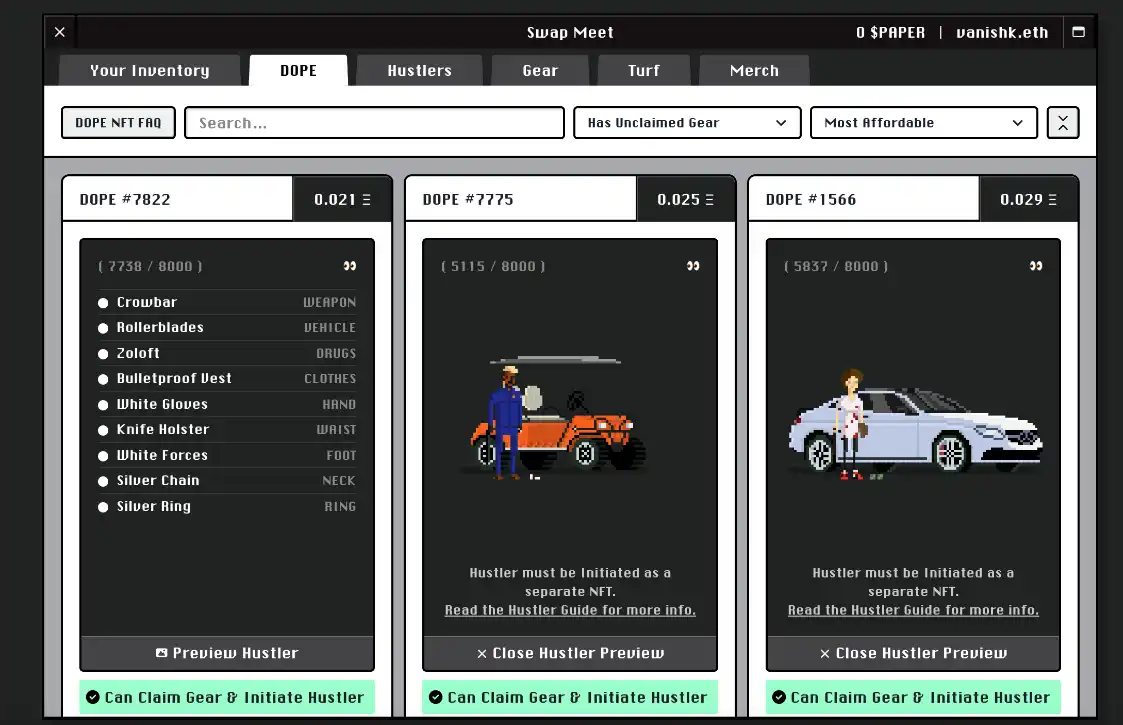Click the Silver Ring bullet dot
Viewport: 1123px width, 725px height.
[103, 506]
